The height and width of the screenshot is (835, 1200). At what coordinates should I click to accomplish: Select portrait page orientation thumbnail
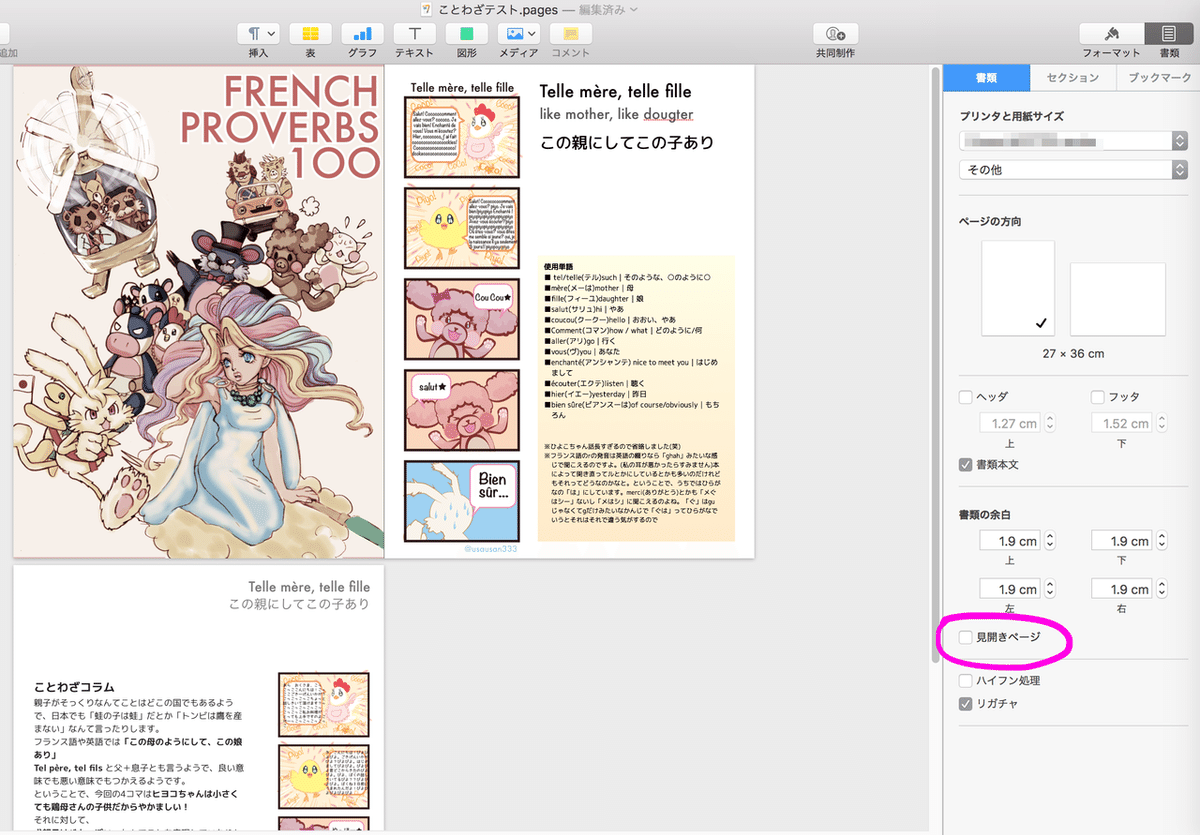pos(1018,288)
